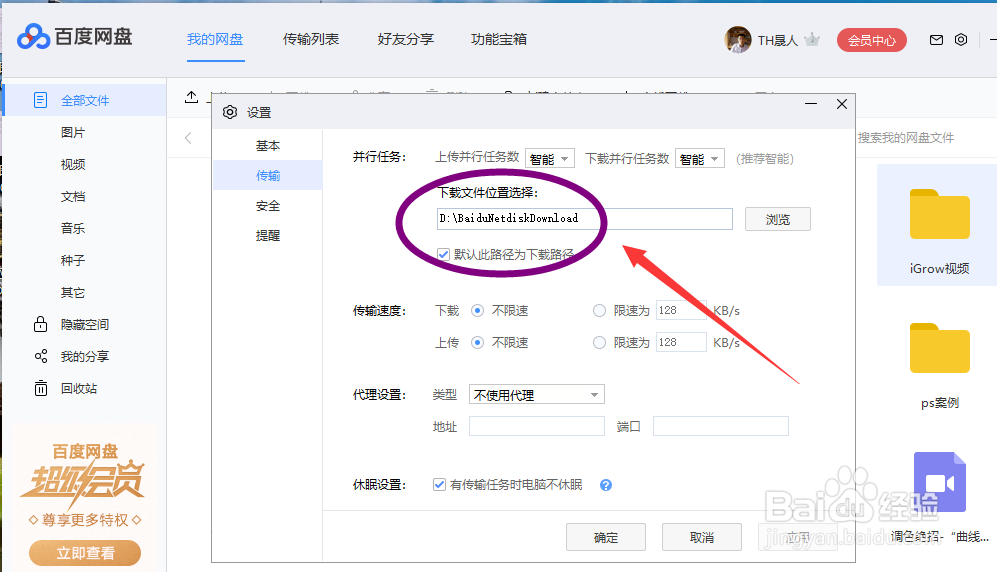Click the Baidu Netdisk logo
Screen dimensions: 997x572
click(x=75, y=37)
